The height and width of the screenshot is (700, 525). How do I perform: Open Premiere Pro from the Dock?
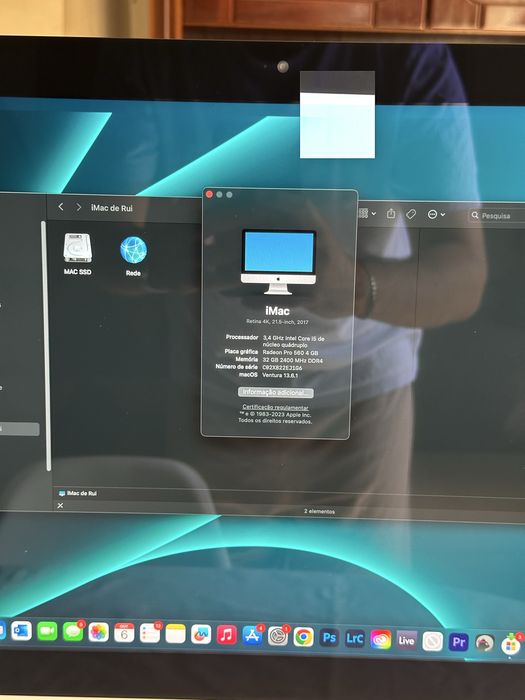pyautogui.click(x=458, y=642)
